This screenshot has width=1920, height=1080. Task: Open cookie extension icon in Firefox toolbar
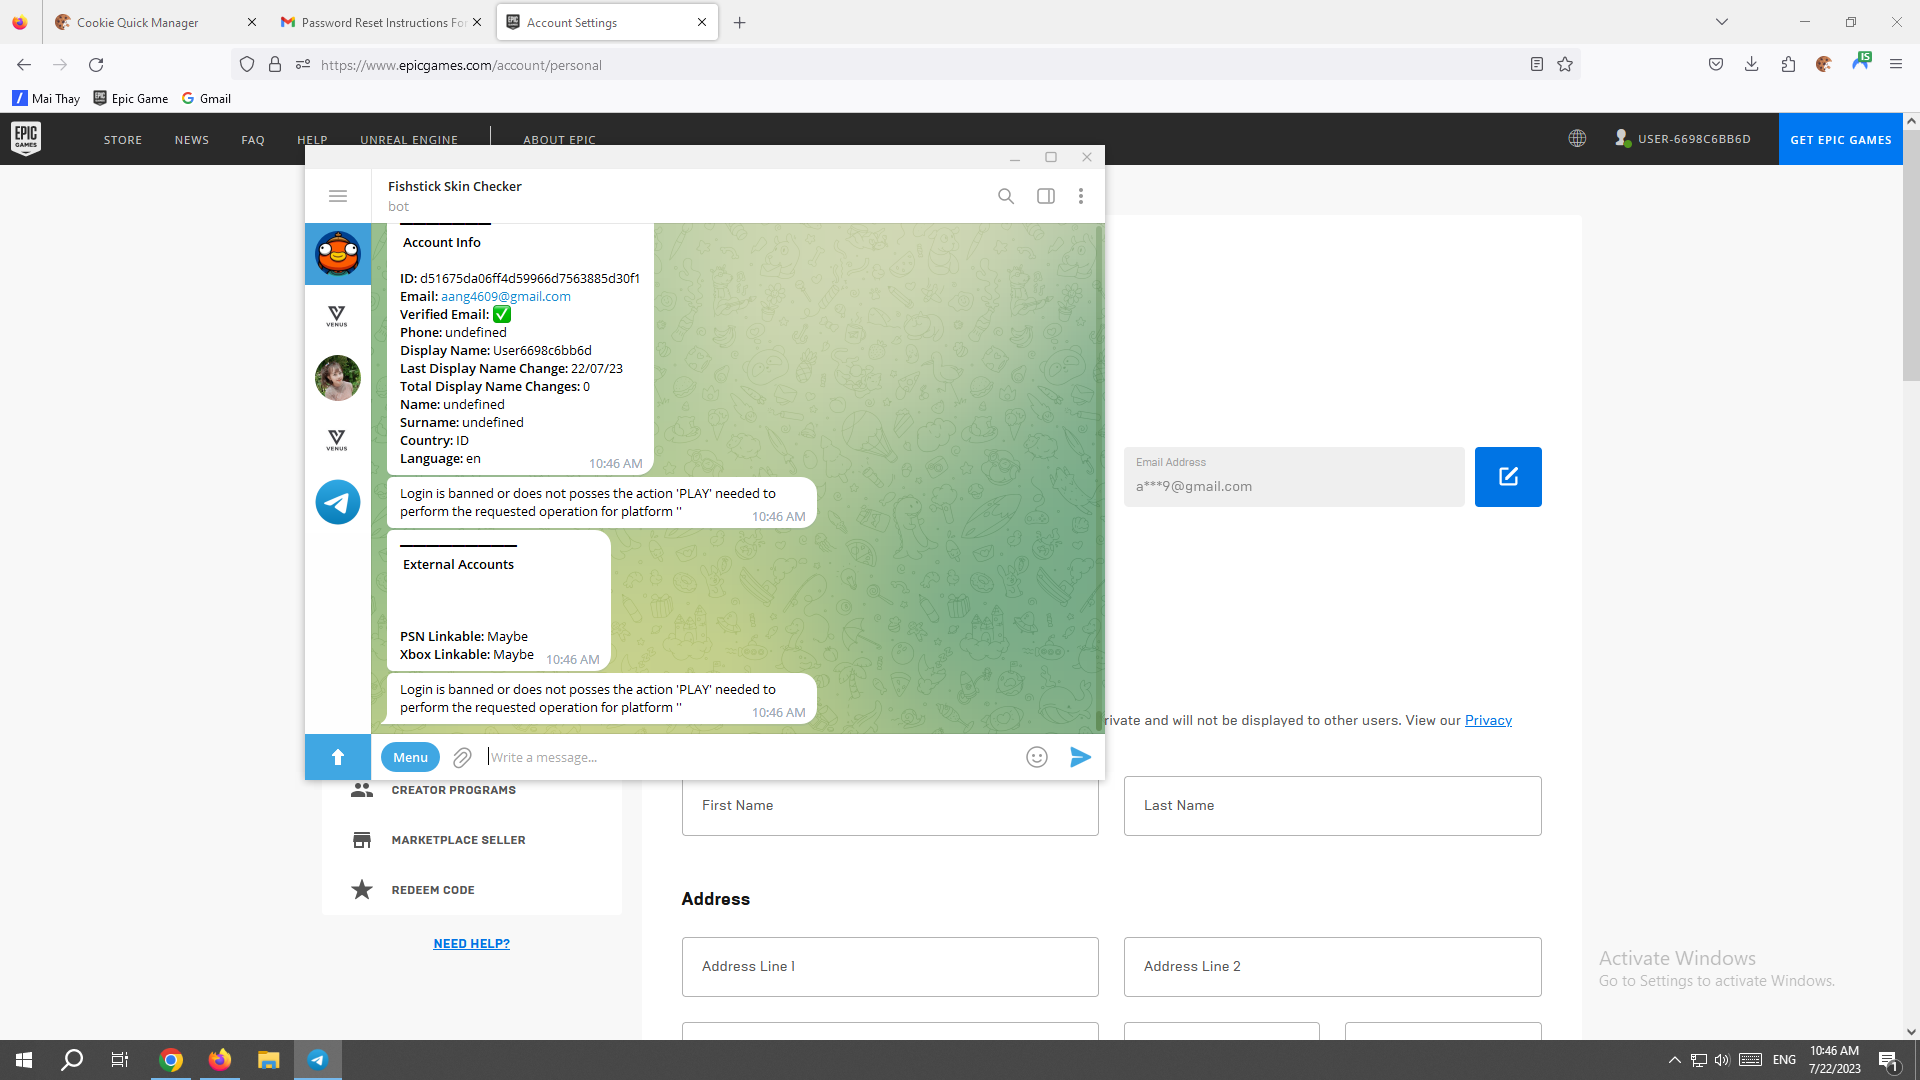(x=1824, y=65)
